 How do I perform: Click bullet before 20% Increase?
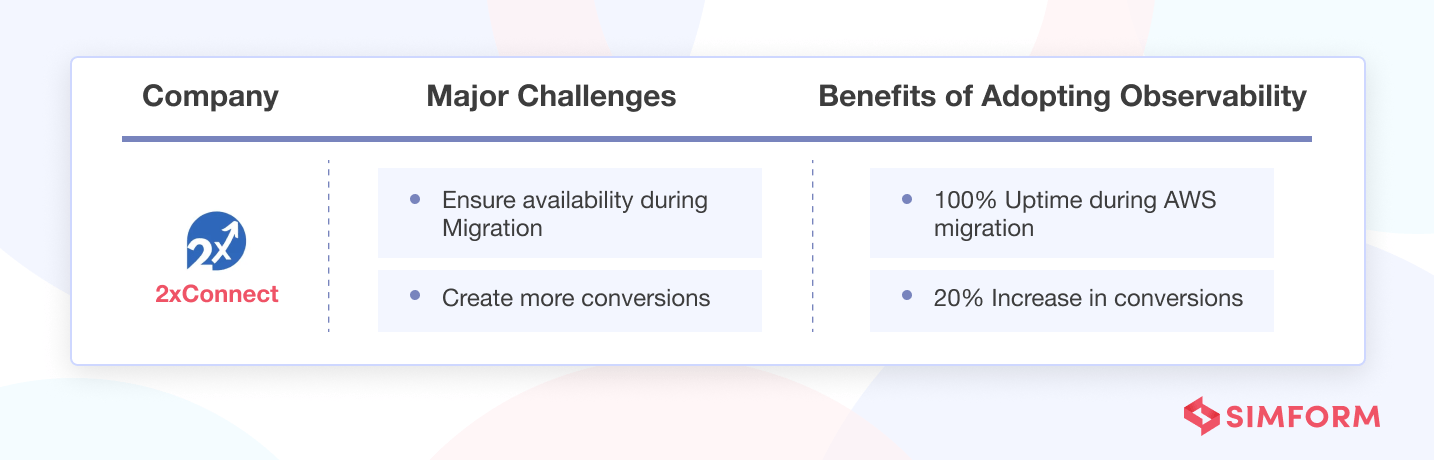tap(907, 297)
